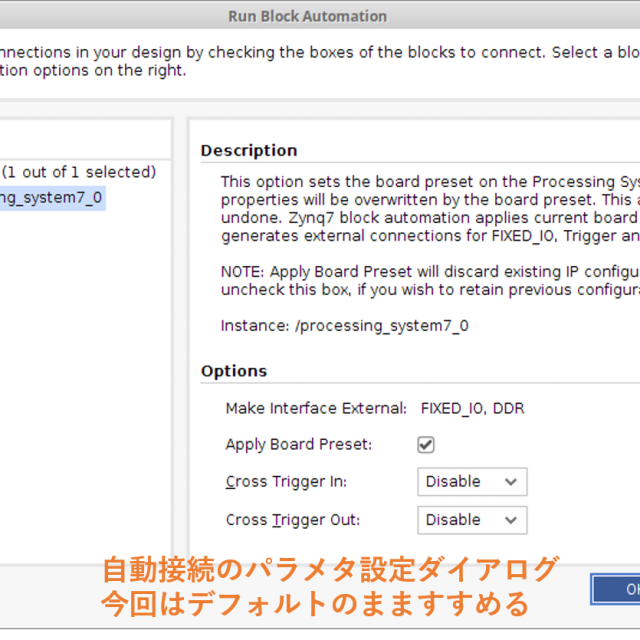Click the 'Apply Board Preset:' label

[298, 444]
